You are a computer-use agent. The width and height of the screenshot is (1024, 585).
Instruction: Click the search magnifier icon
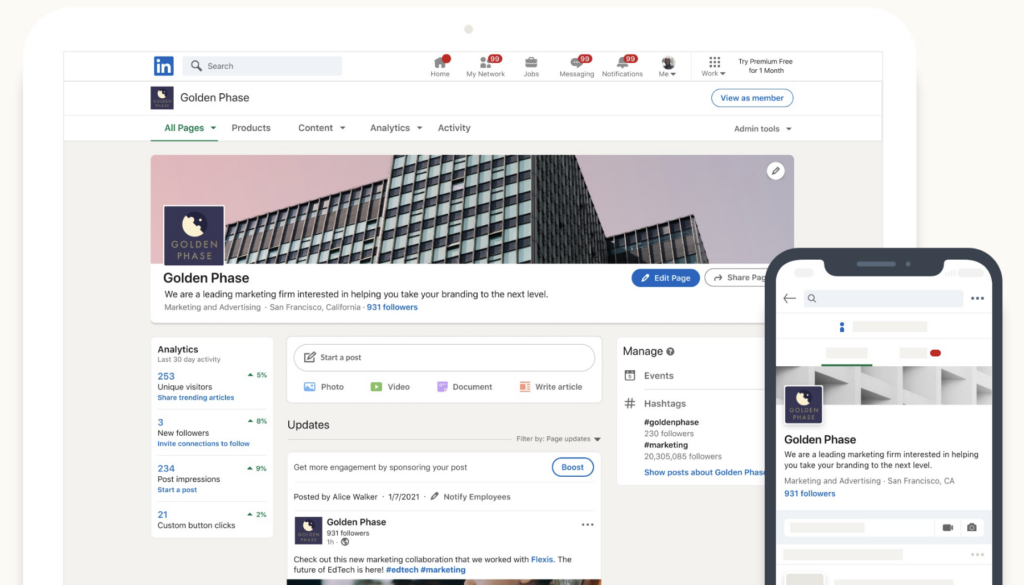(196, 65)
